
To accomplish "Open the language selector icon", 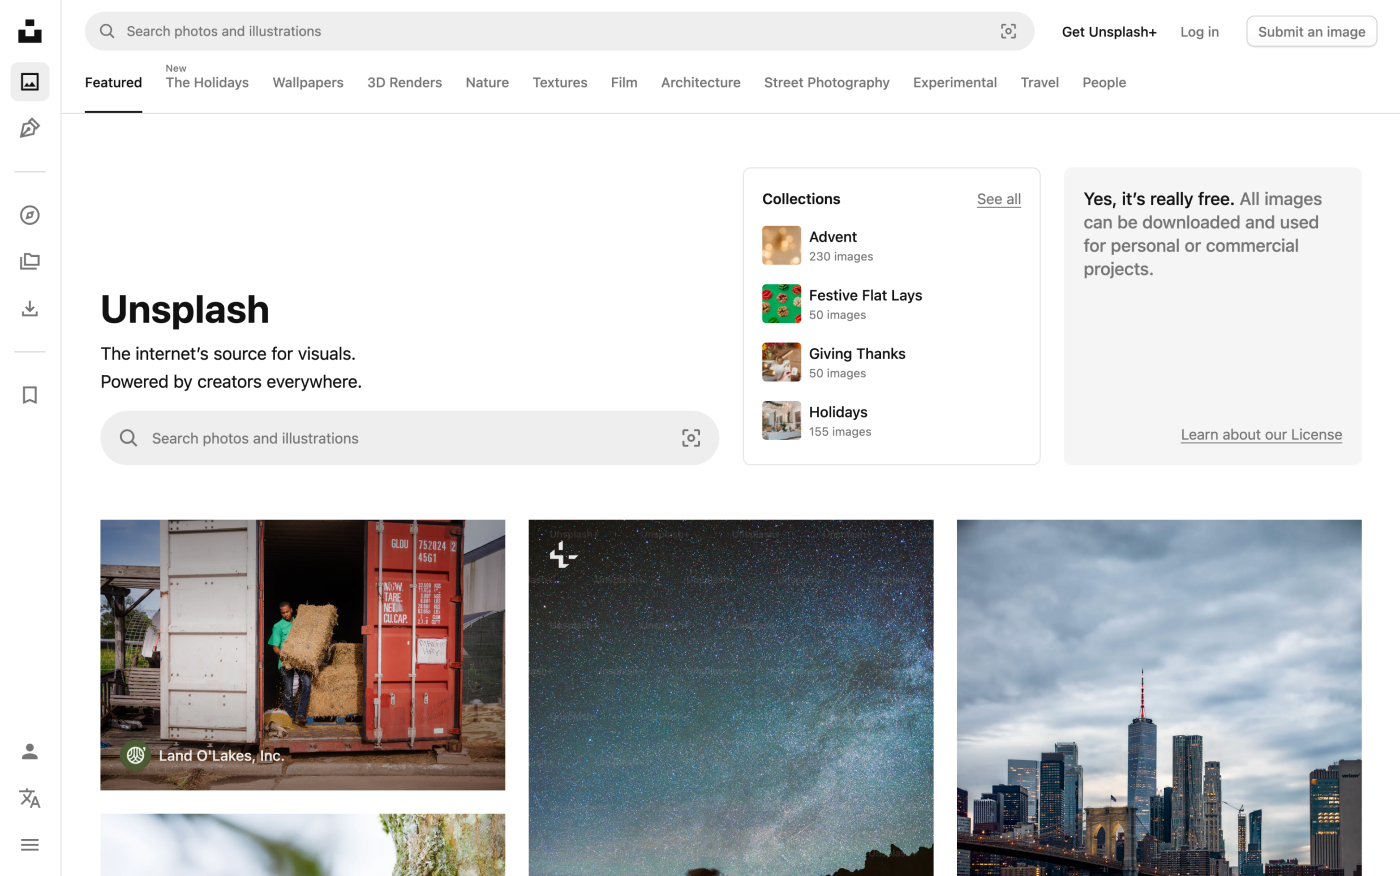I will click(30, 798).
